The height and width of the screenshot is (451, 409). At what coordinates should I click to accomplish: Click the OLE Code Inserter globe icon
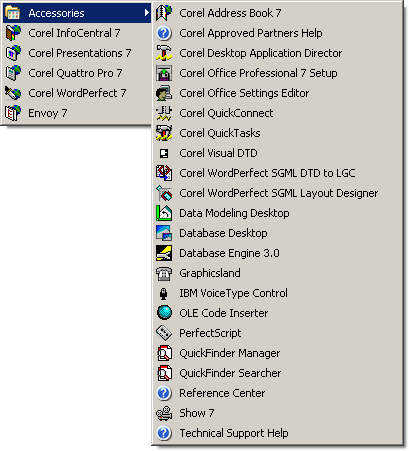pyautogui.click(x=164, y=313)
